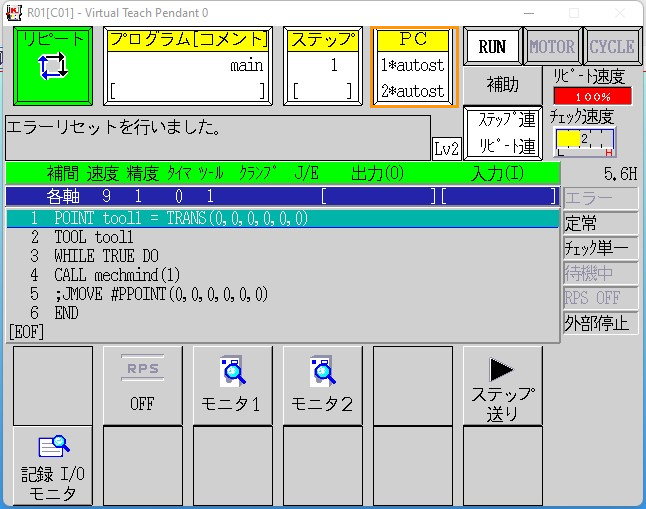Select program line 1 POINT tool1 = TRANS
The width and height of the screenshot is (646, 509).
click(283, 218)
